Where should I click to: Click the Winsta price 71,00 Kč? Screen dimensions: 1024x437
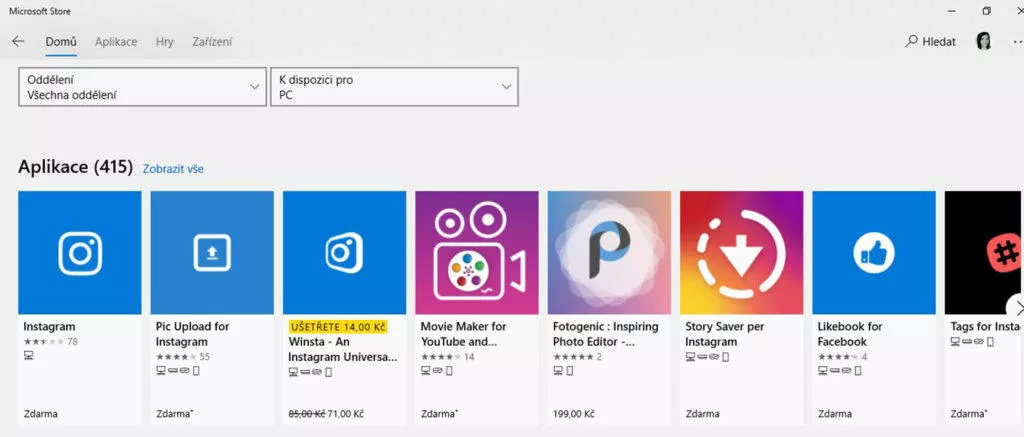coord(346,414)
